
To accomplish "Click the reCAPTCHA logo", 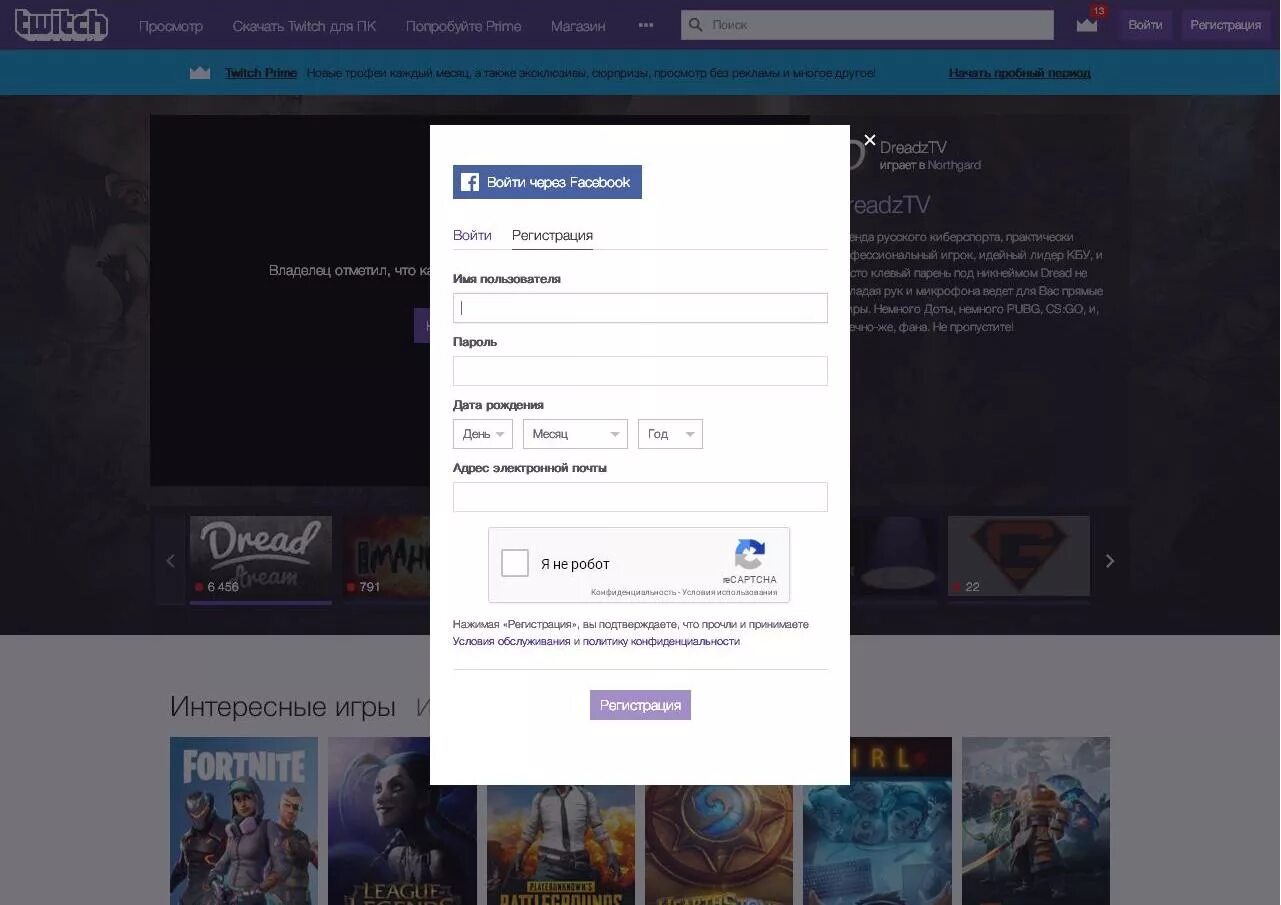I will 750,555.
